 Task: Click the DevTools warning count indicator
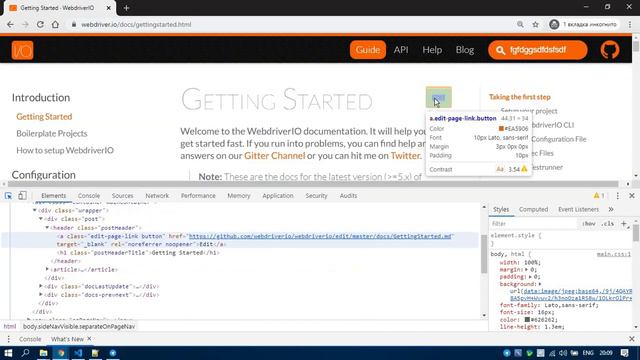point(599,196)
